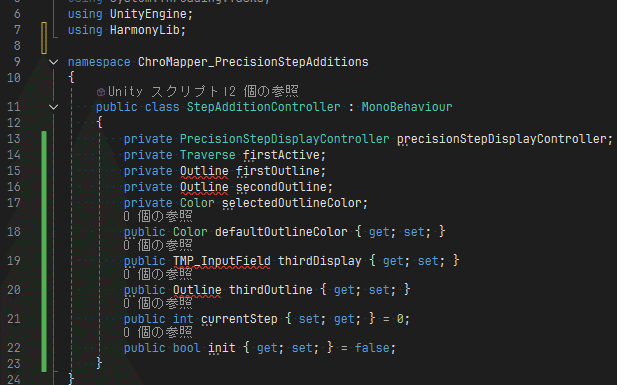Click line number 13 in the gutter
Screen dimensions: 617x385
tap(14, 139)
